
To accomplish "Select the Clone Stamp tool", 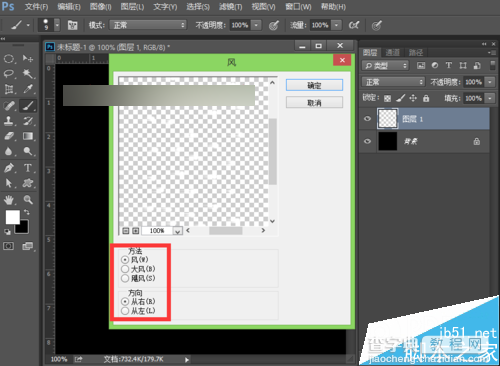I will (x=9, y=121).
